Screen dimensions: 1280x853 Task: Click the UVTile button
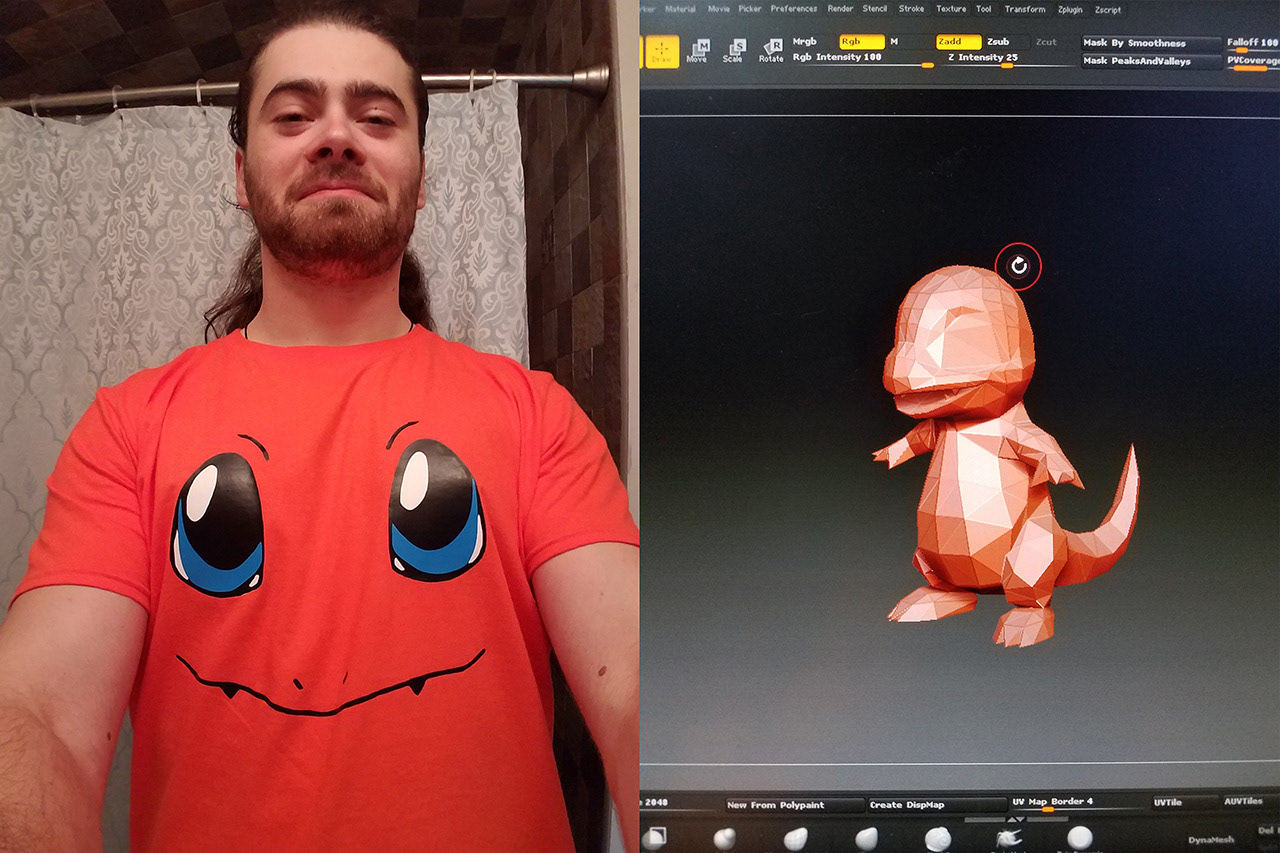pos(1185,802)
